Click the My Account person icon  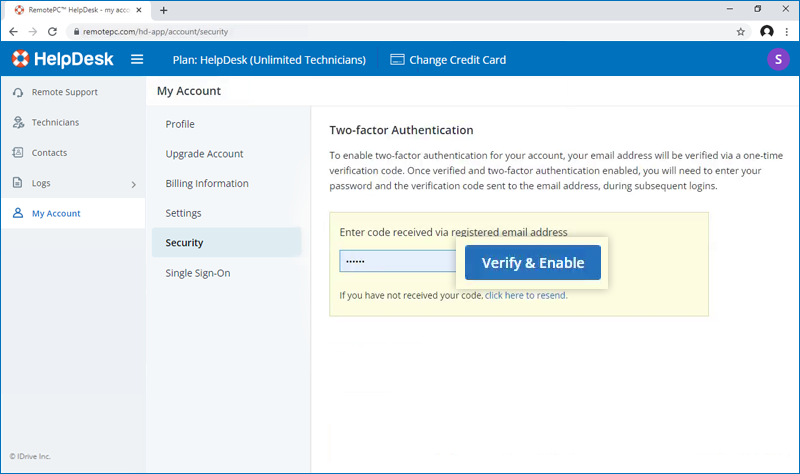tap(18, 214)
